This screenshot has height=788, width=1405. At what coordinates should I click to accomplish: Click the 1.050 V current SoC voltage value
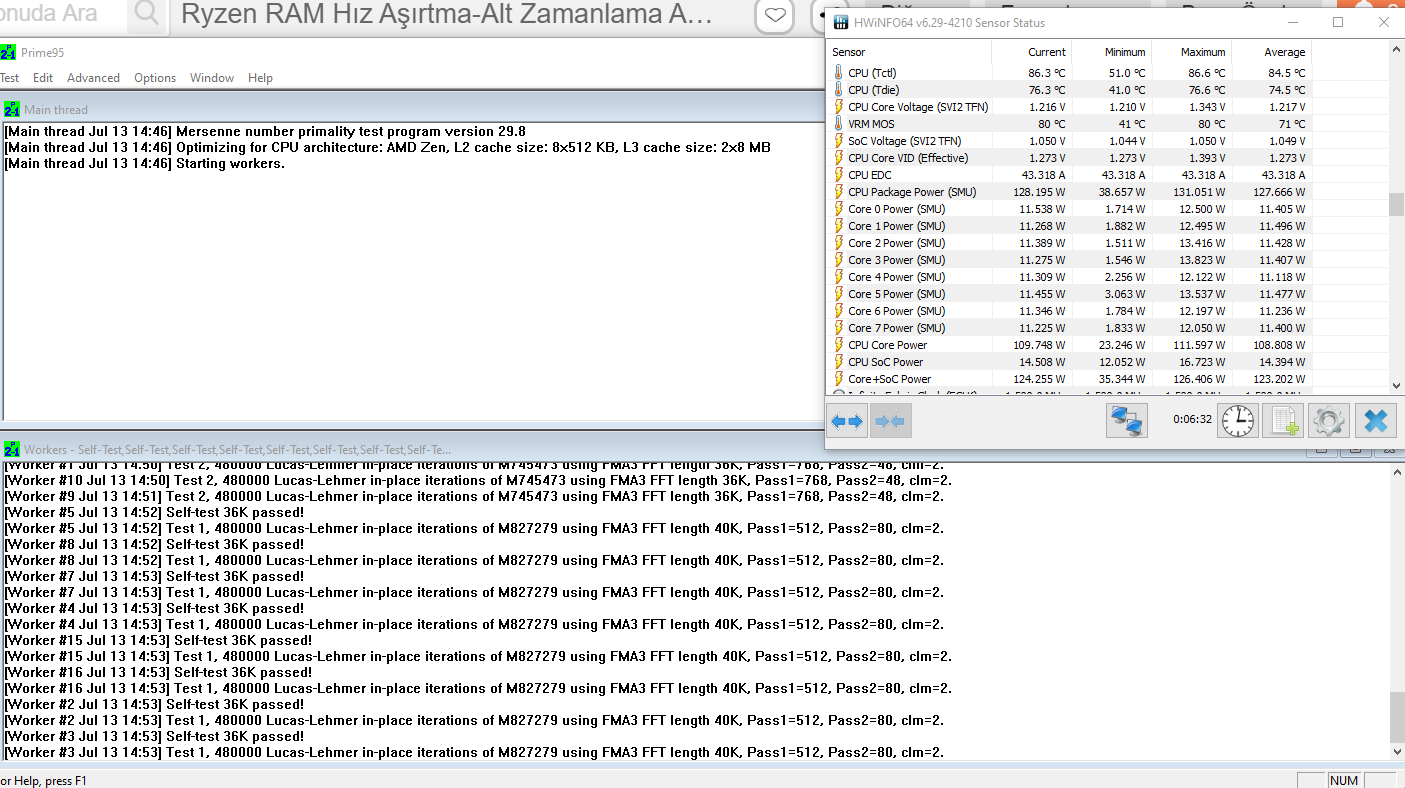pos(1047,141)
